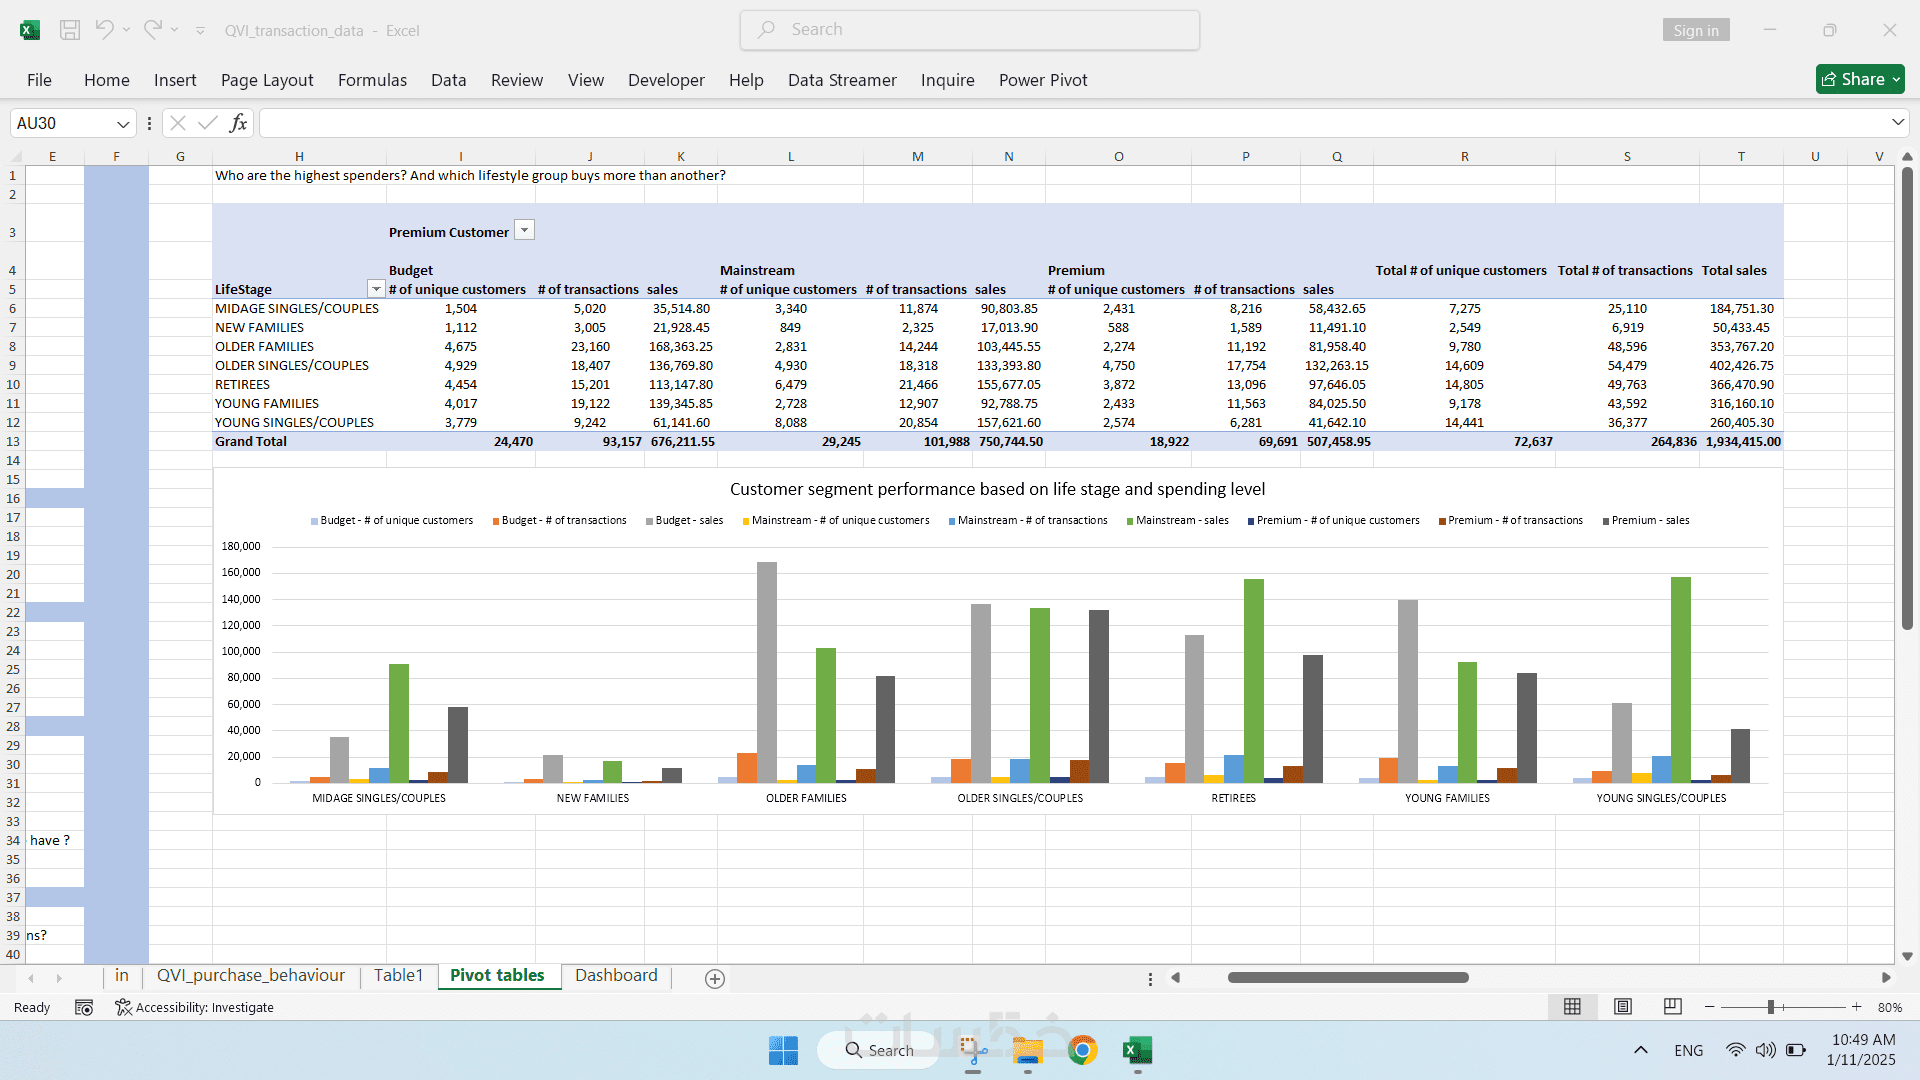Viewport: 1920px width, 1080px height.
Task: Open the Power Pivot ribbon tab
Action: click(x=1042, y=80)
